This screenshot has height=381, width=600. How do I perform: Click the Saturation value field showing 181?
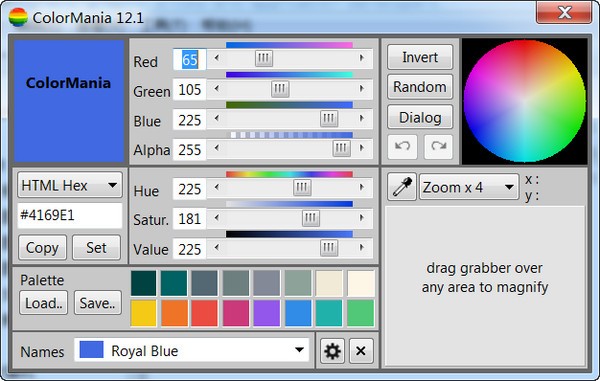[x=189, y=219]
